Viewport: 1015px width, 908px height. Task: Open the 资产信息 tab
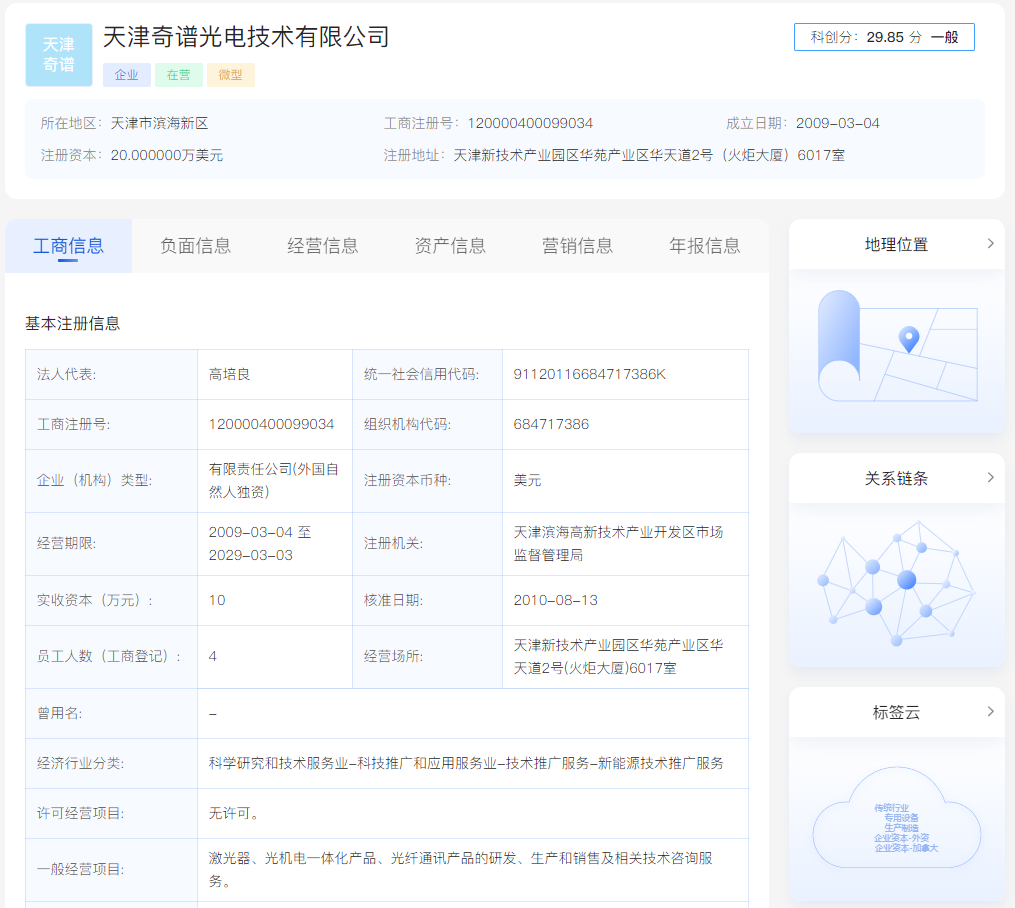[450, 246]
